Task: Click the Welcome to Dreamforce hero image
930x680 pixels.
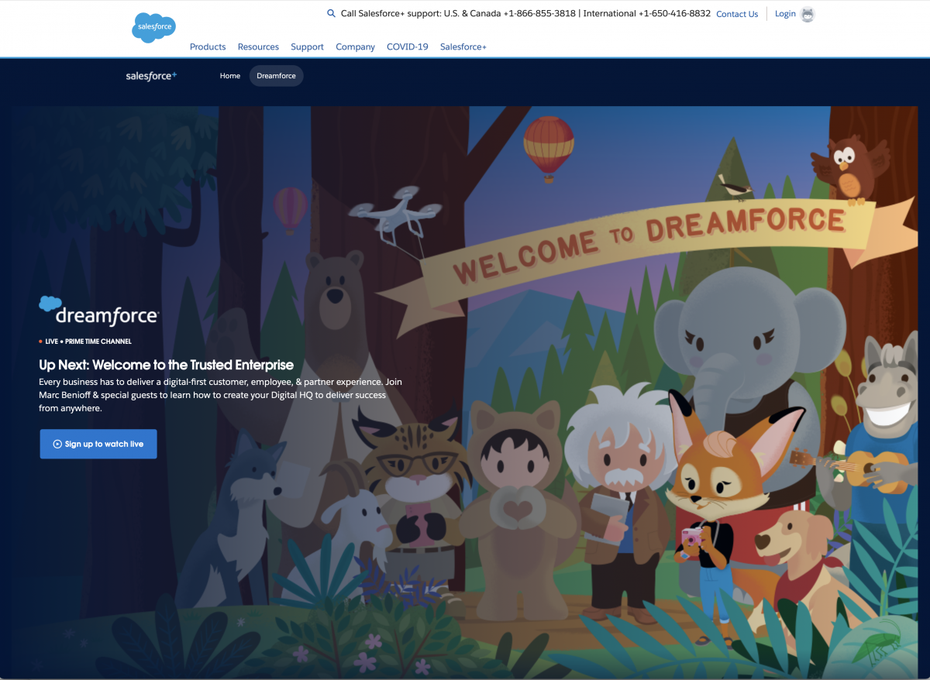Action: tap(465, 393)
